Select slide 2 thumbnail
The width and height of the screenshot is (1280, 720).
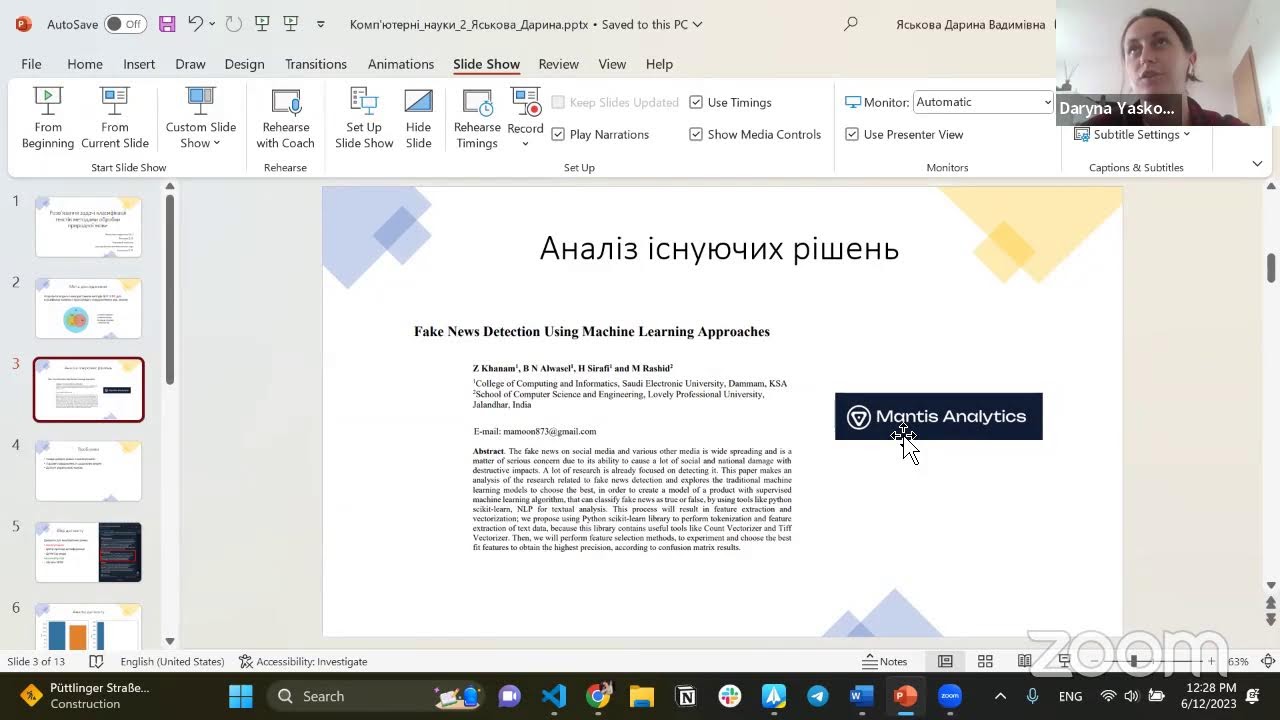click(x=89, y=308)
